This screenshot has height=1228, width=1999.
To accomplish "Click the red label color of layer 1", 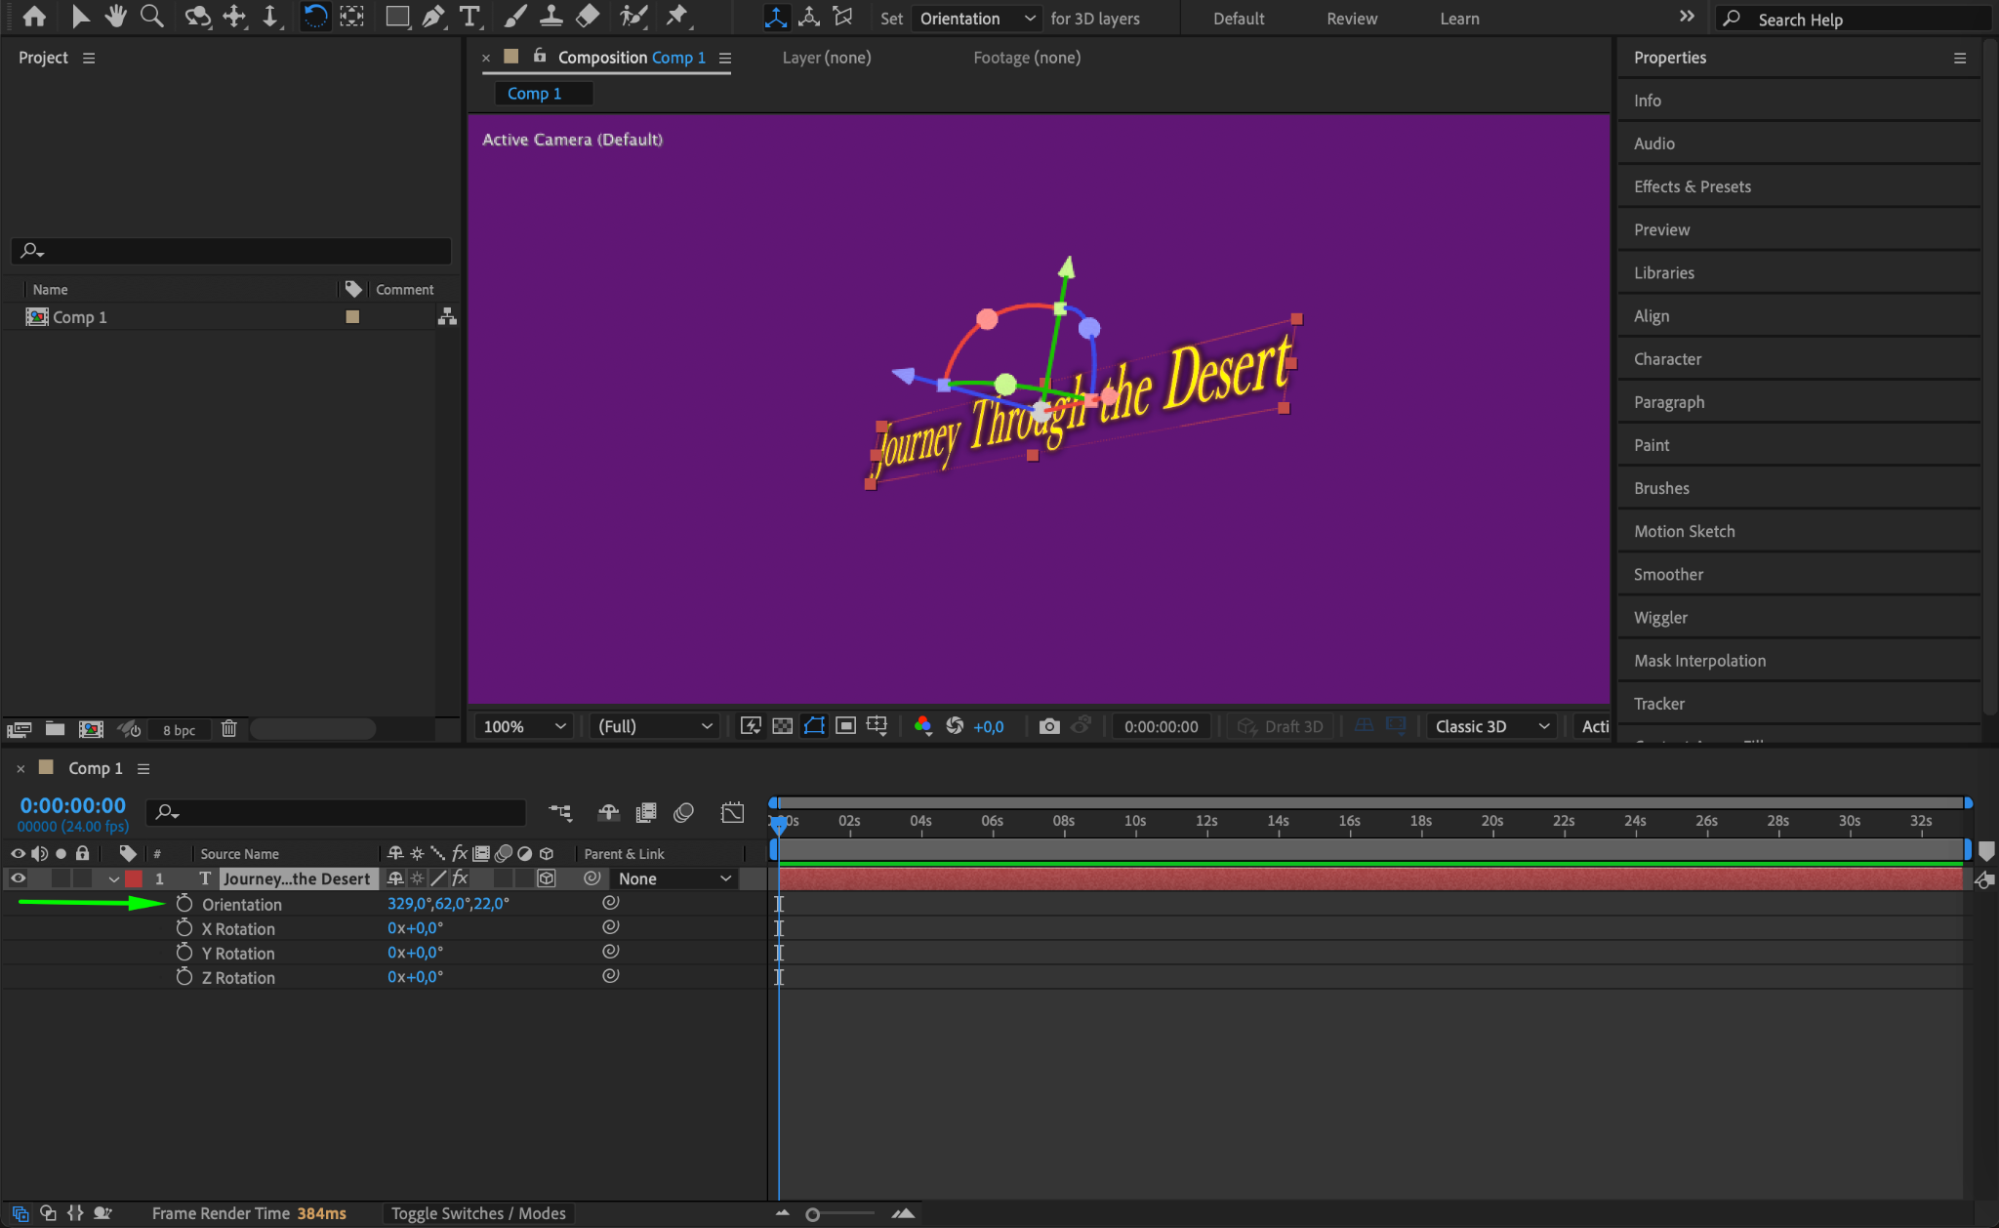I will tap(133, 879).
